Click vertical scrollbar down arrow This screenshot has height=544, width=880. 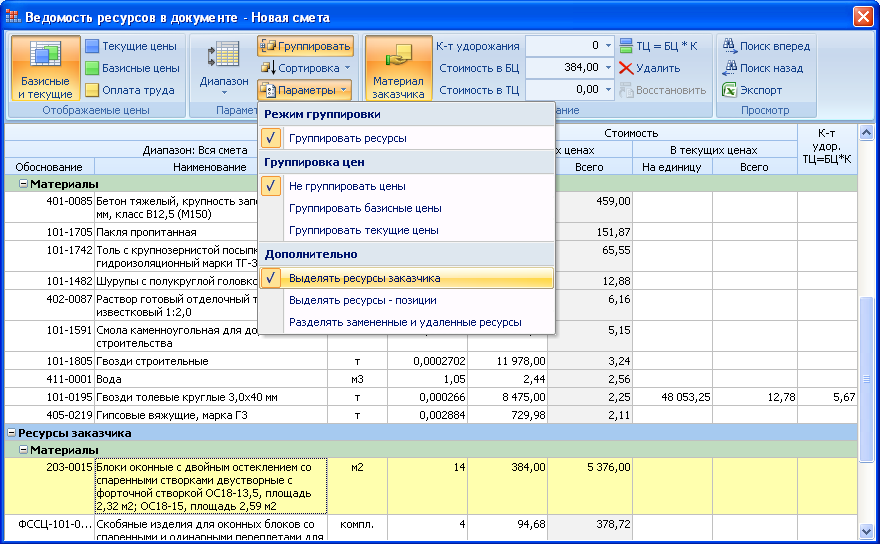pos(866,531)
